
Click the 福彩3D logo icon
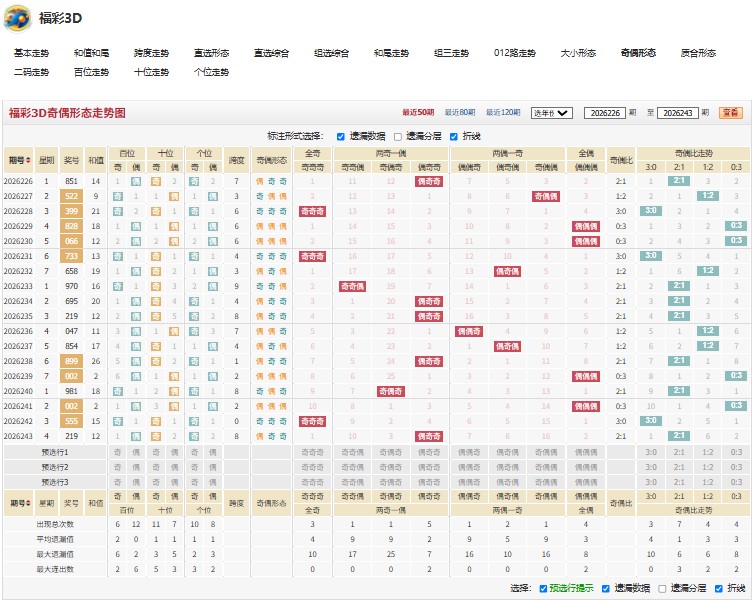tap(17, 18)
